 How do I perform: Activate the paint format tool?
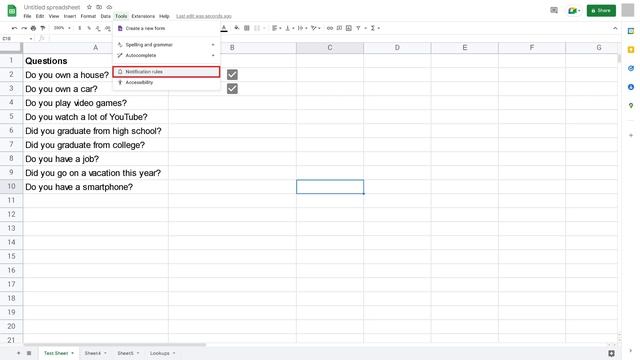(43, 28)
